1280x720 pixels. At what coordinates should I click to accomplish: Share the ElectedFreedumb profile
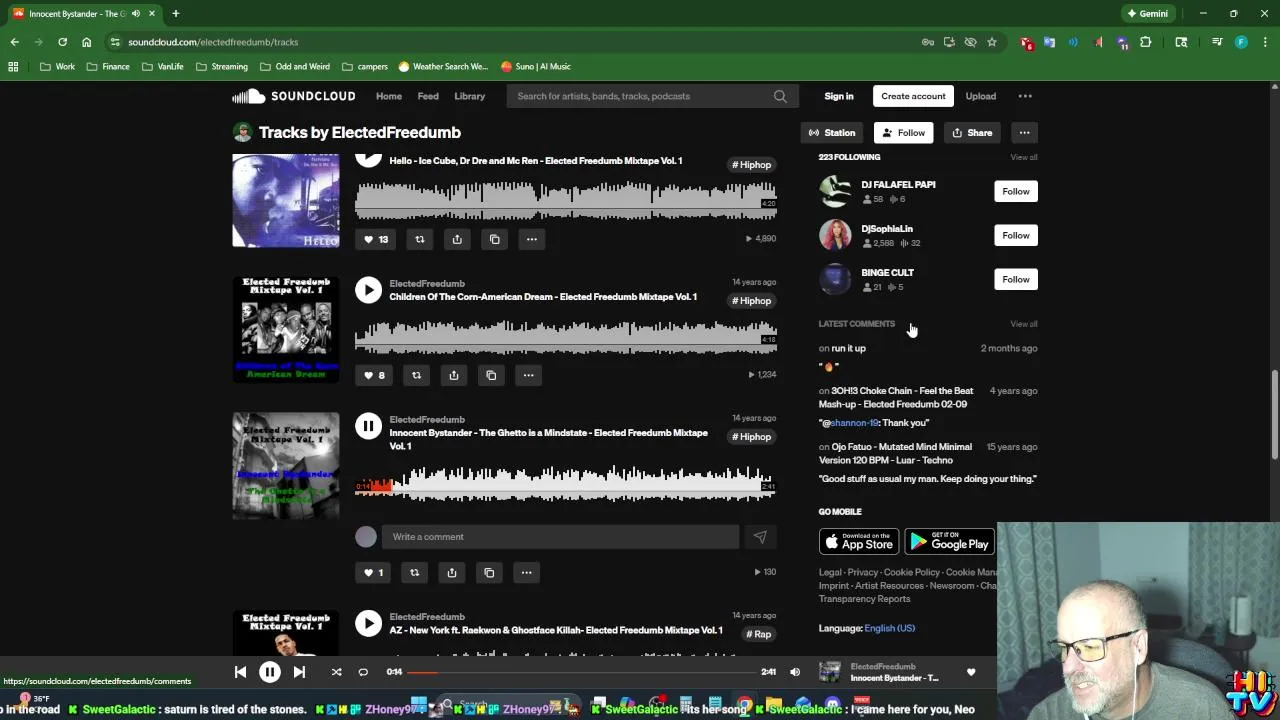972,132
